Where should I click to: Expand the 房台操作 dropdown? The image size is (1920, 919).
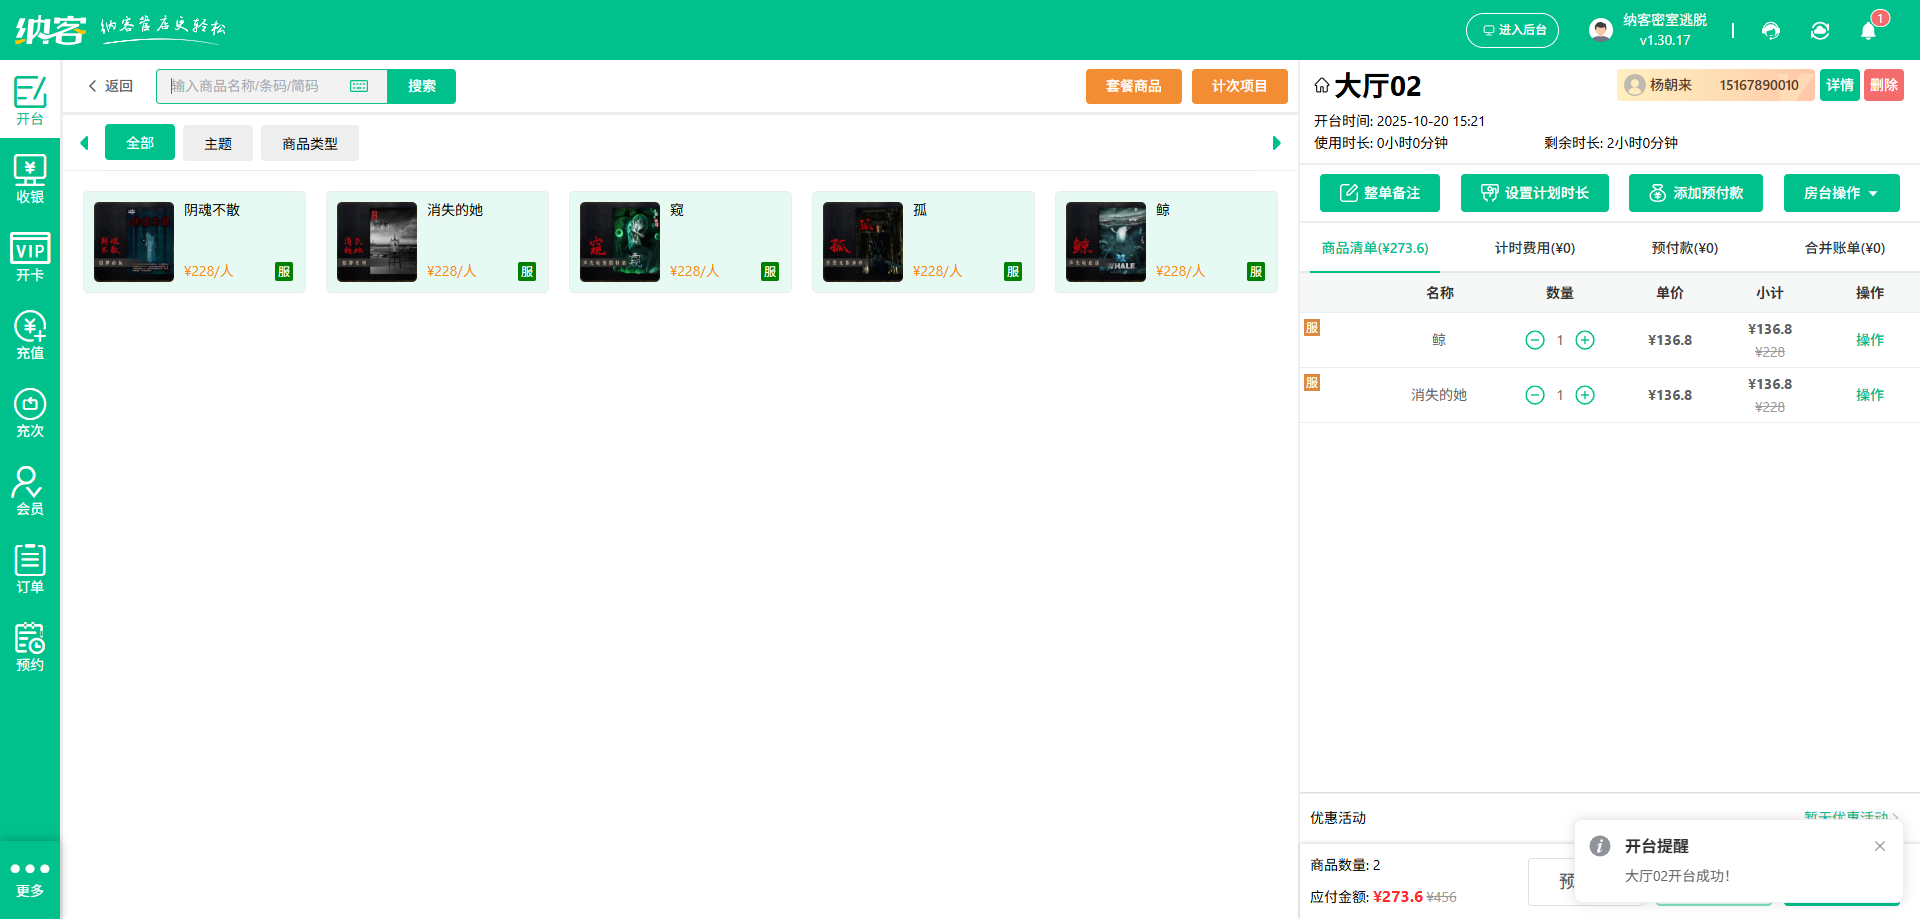pos(1841,193)
